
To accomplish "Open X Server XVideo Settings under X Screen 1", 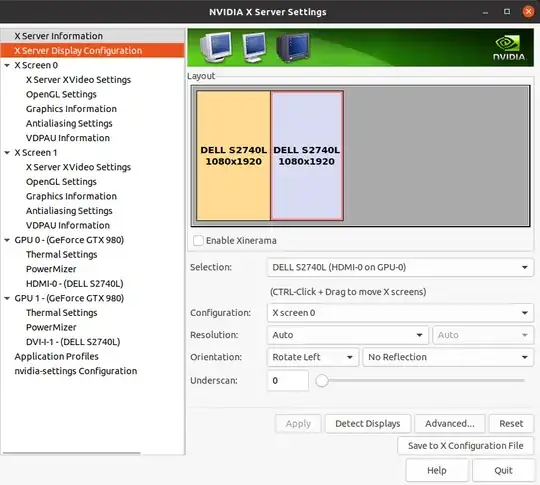I will point(78,167).
